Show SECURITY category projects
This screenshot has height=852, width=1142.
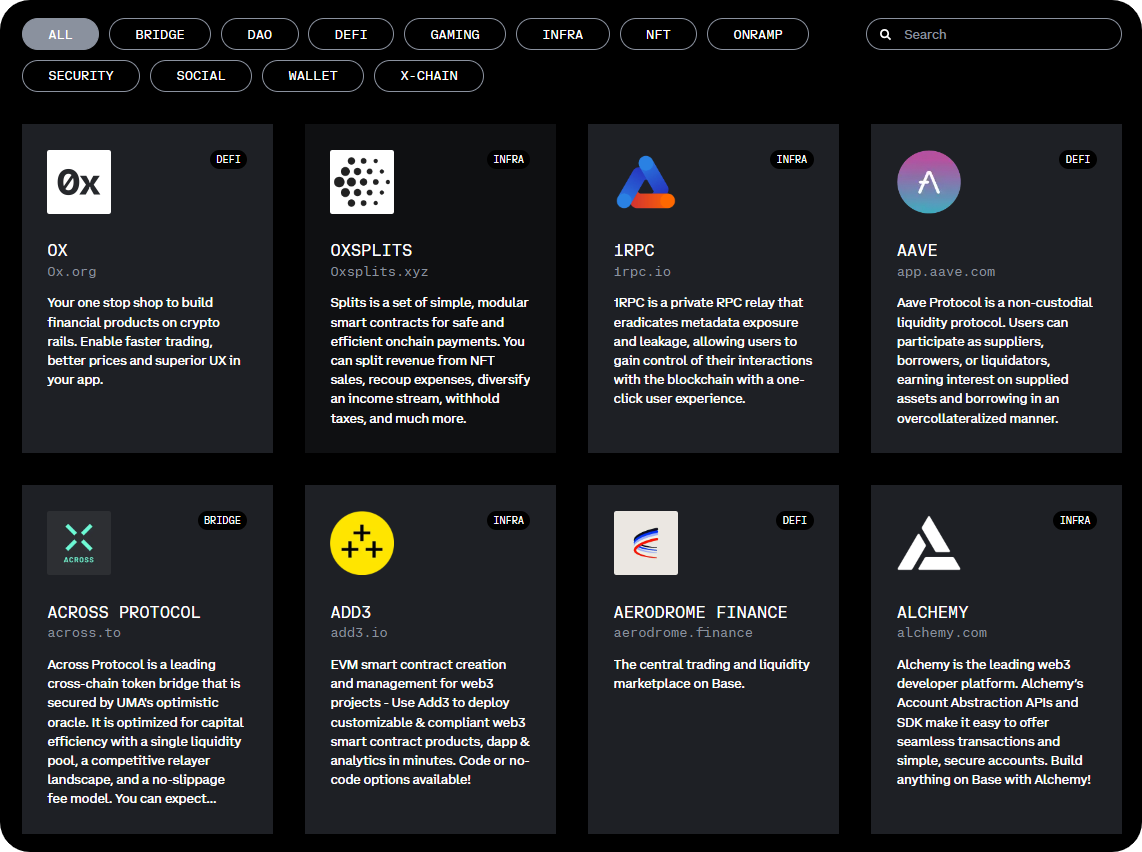pyautogui.click(x=81, y=76)
